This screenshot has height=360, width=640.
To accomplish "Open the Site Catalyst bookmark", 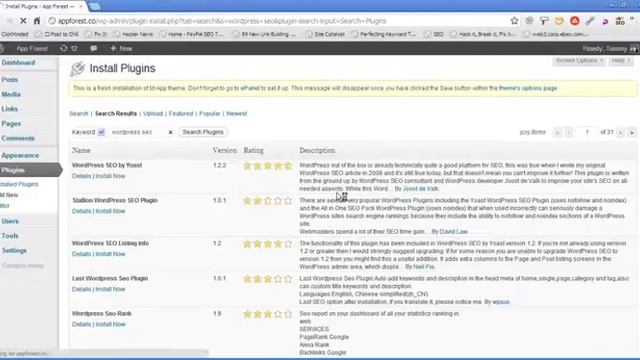I will click(325, 34).
